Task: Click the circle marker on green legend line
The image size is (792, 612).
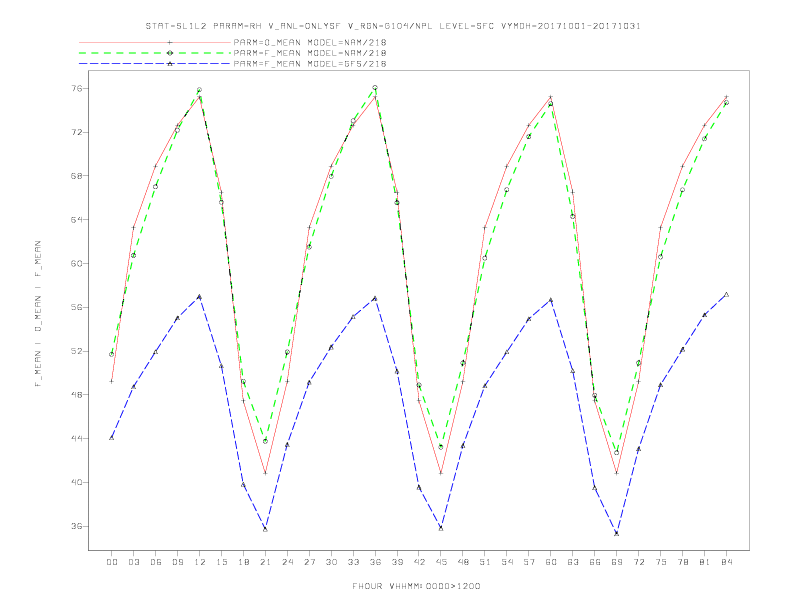Action: pyautogui.click(x=170, y=53)
